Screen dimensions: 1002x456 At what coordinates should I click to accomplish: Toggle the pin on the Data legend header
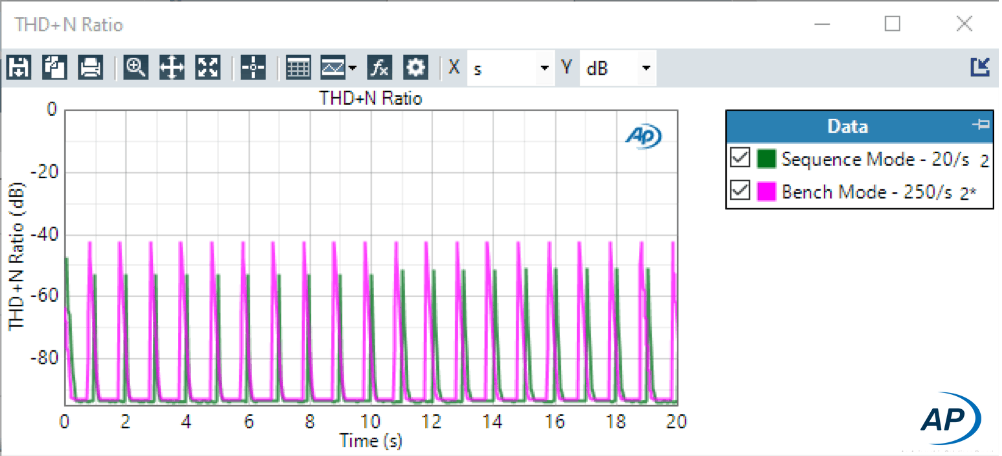click(980, 125)
